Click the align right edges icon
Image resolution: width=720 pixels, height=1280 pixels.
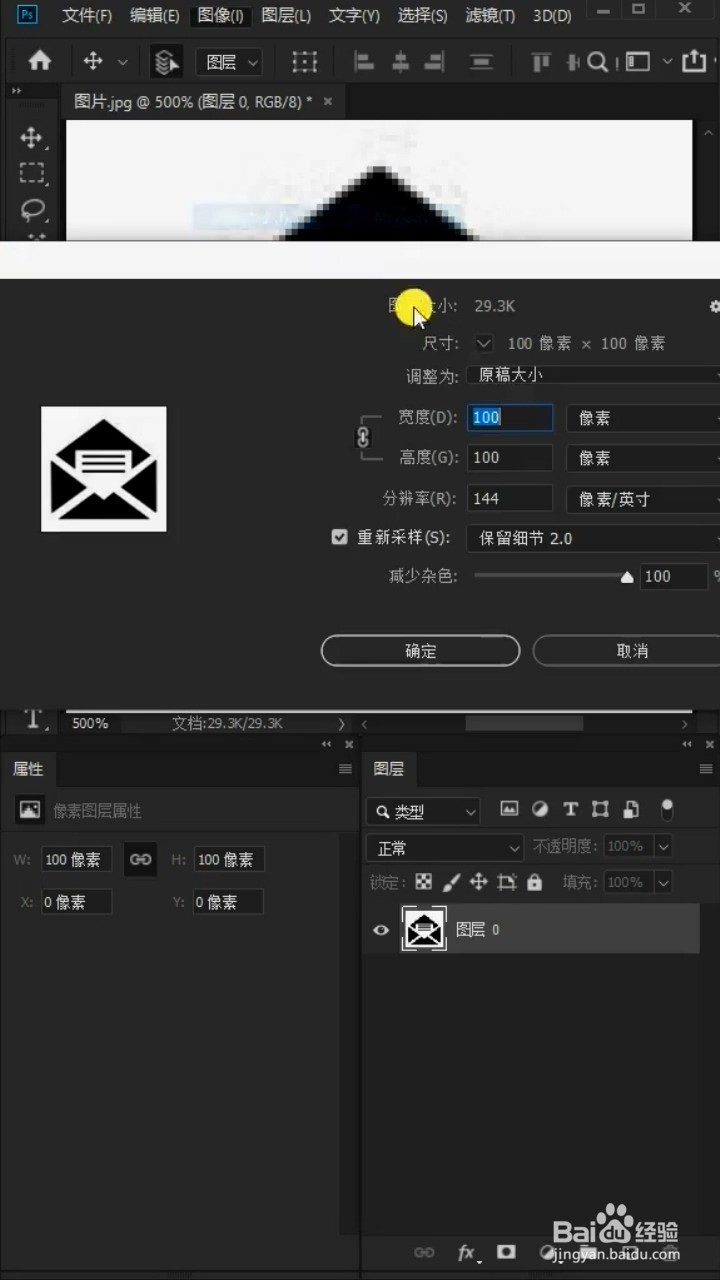coord(434,62)
